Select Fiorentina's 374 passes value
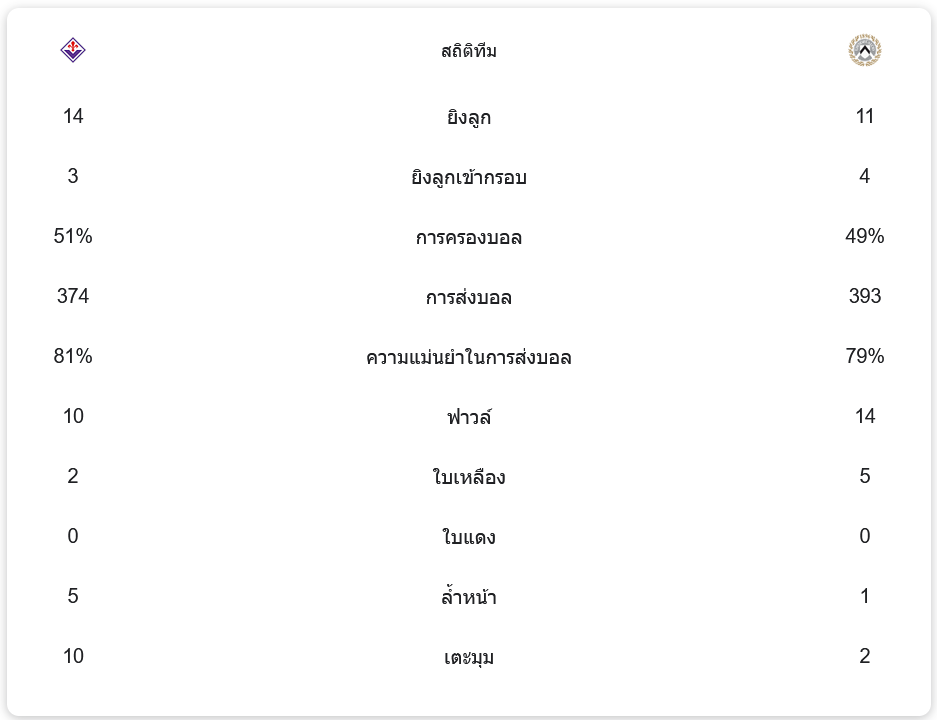This screenshot has width=937, height=720. pos(73,297)
